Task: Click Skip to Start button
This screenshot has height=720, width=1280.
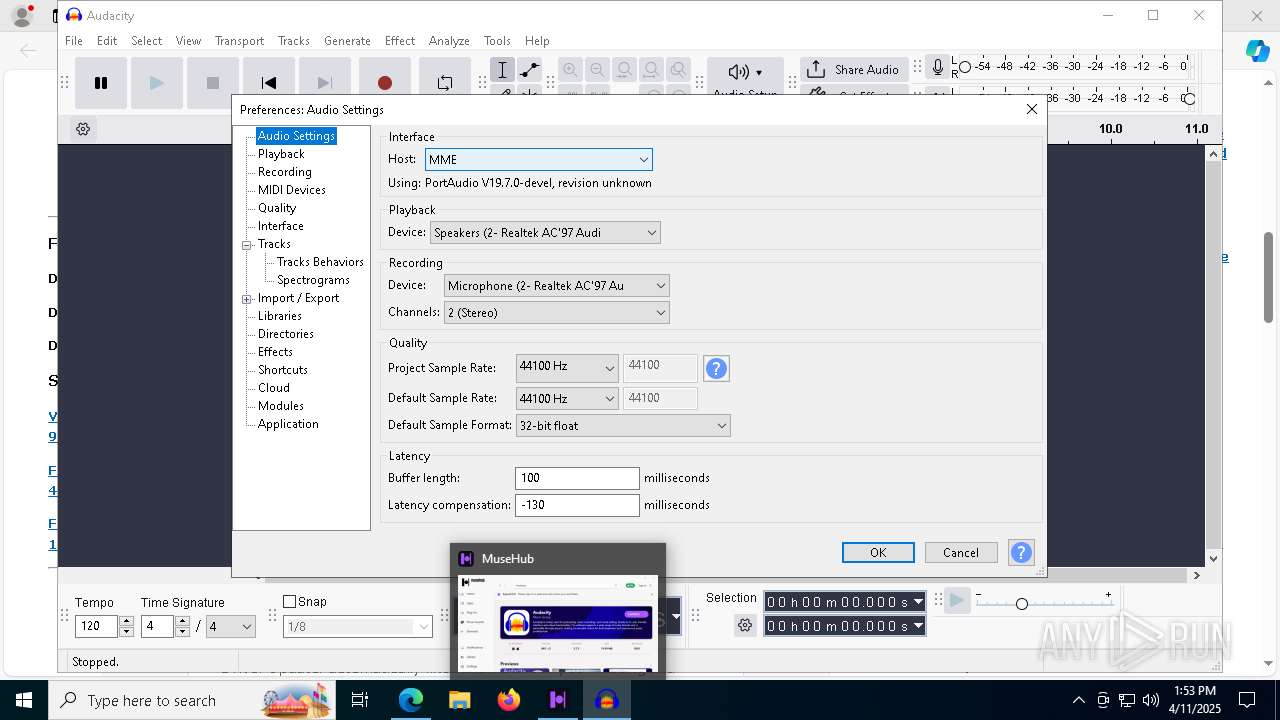Action: click(268, 83)
